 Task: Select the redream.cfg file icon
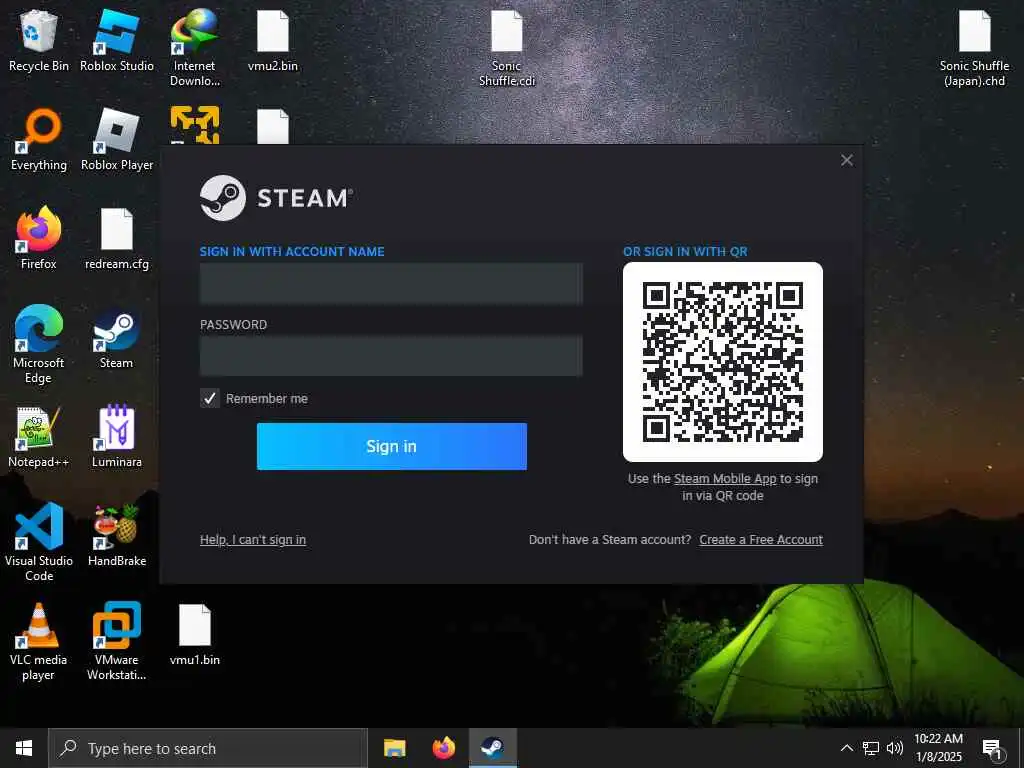[117, 238]
